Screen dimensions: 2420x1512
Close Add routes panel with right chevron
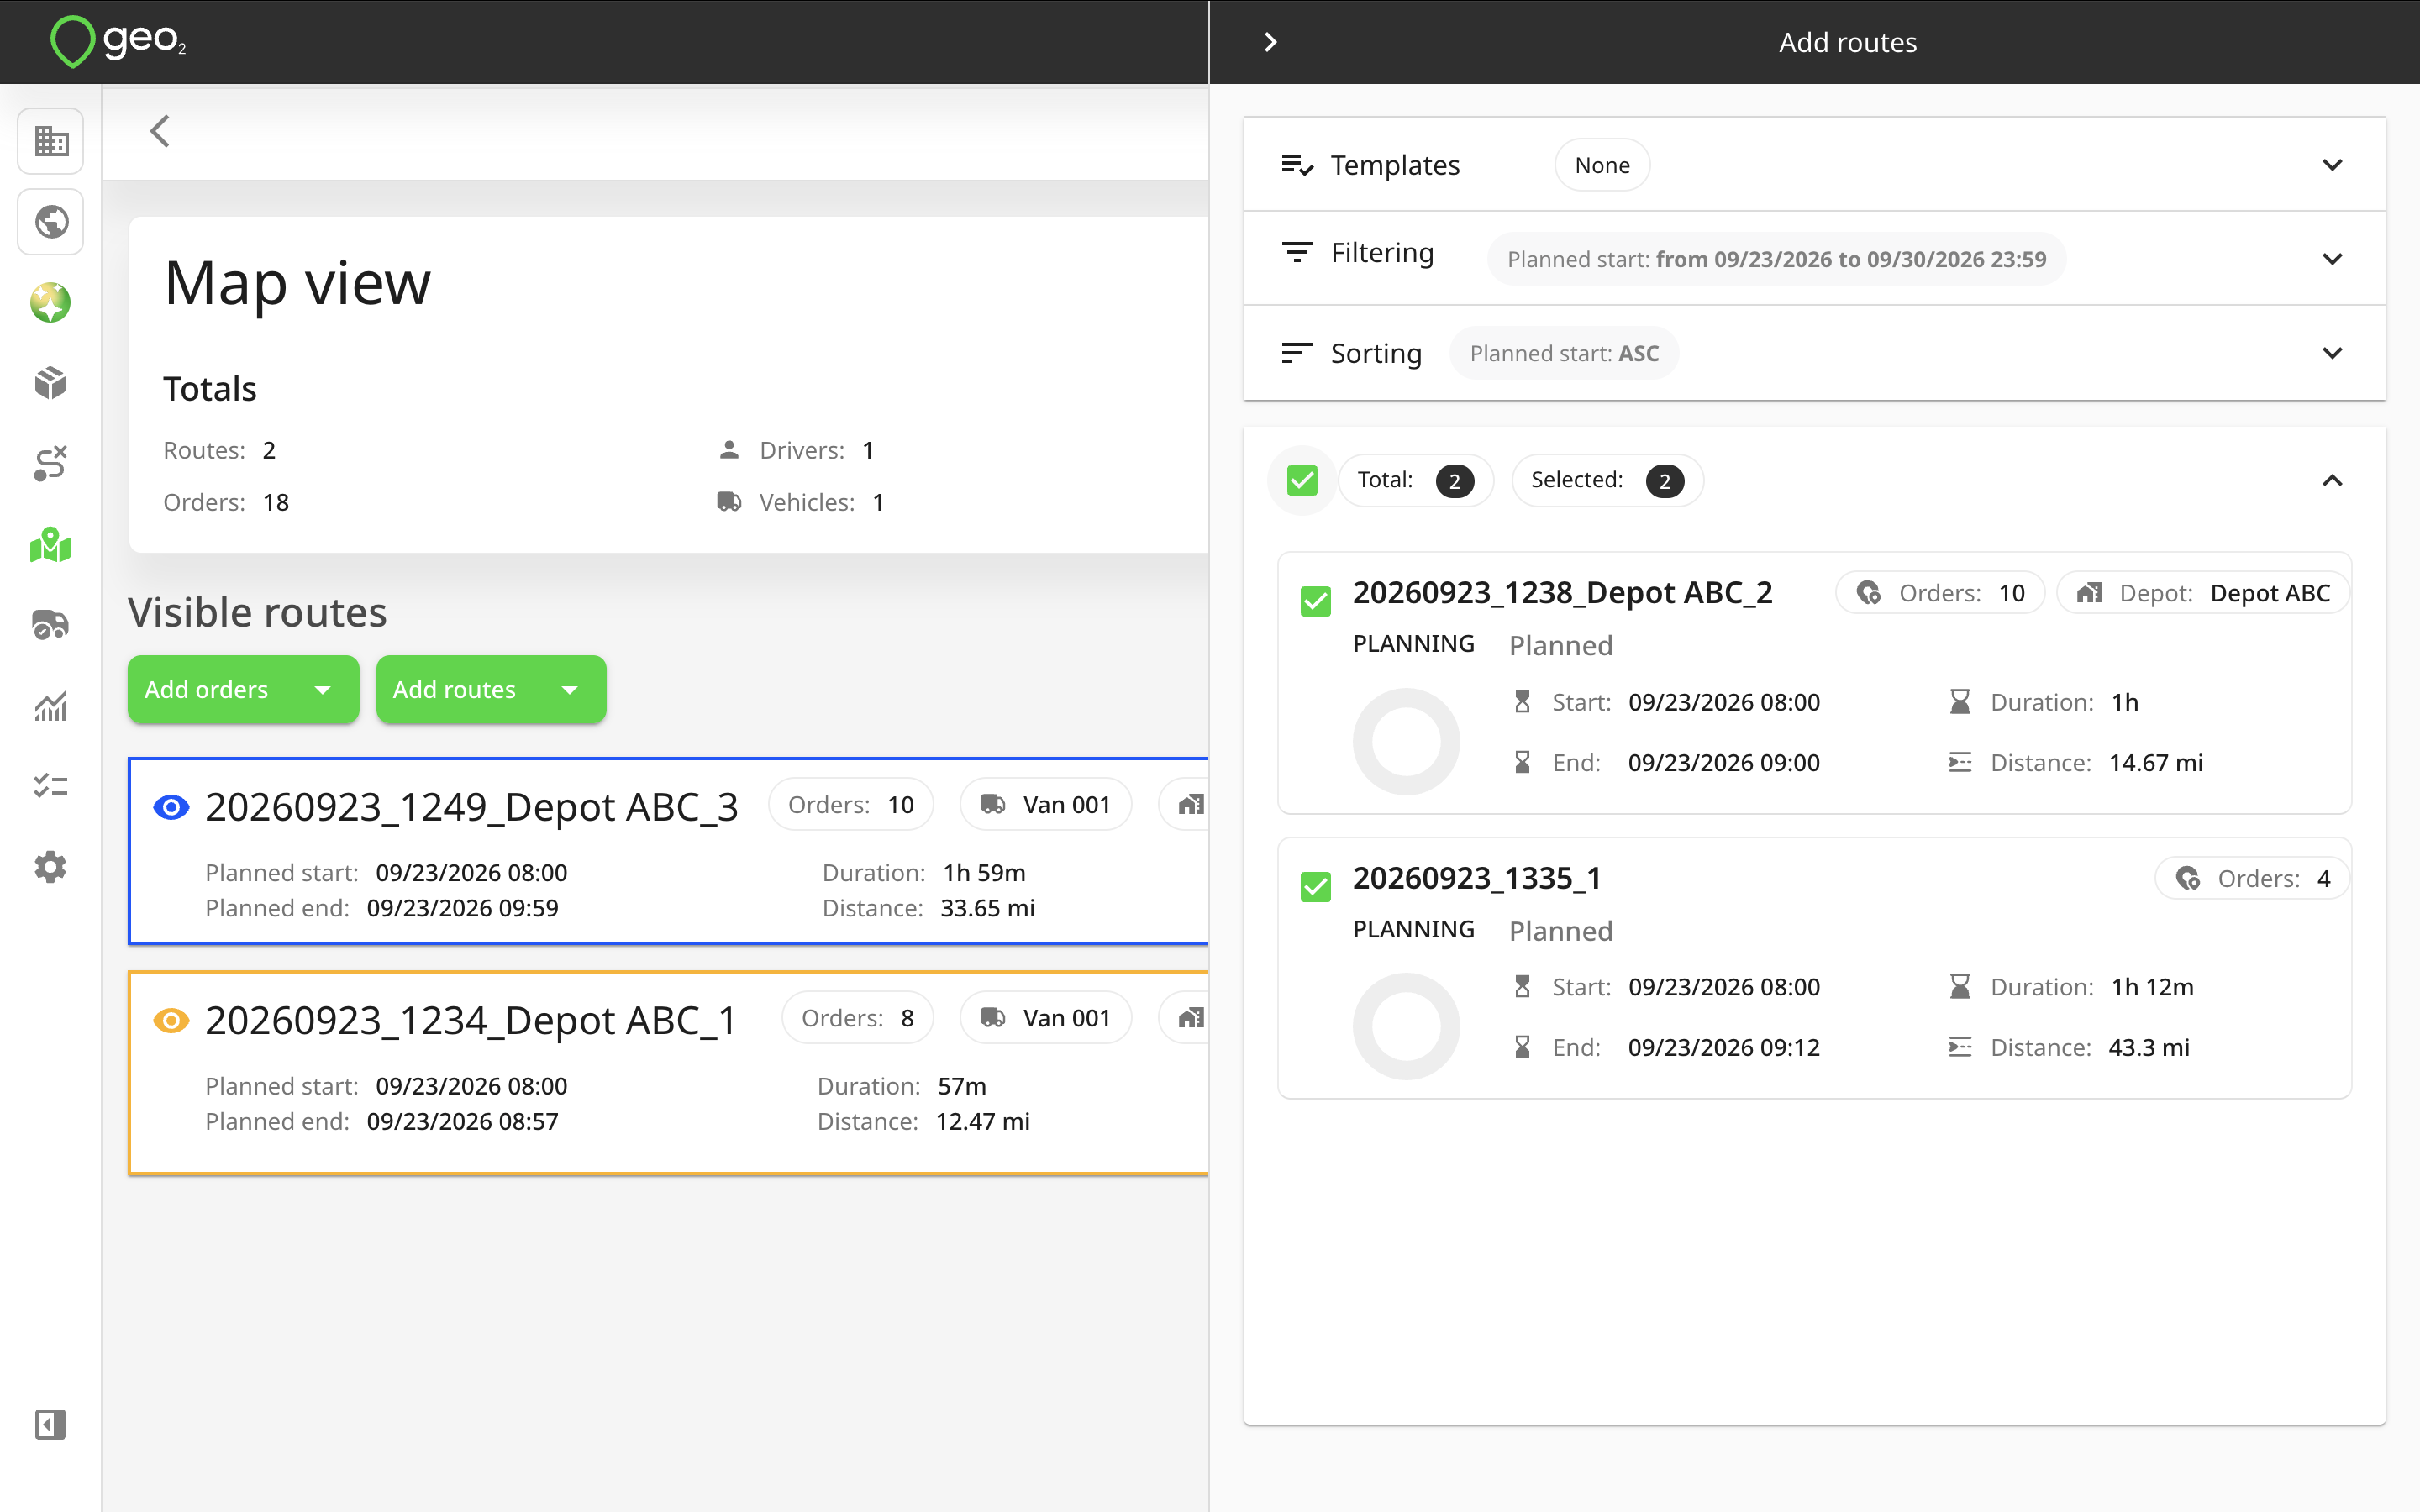1270,42
